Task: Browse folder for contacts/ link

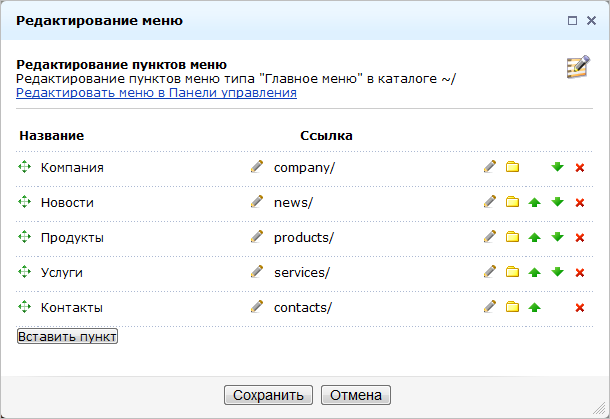Action: click(x=512, y=307)
